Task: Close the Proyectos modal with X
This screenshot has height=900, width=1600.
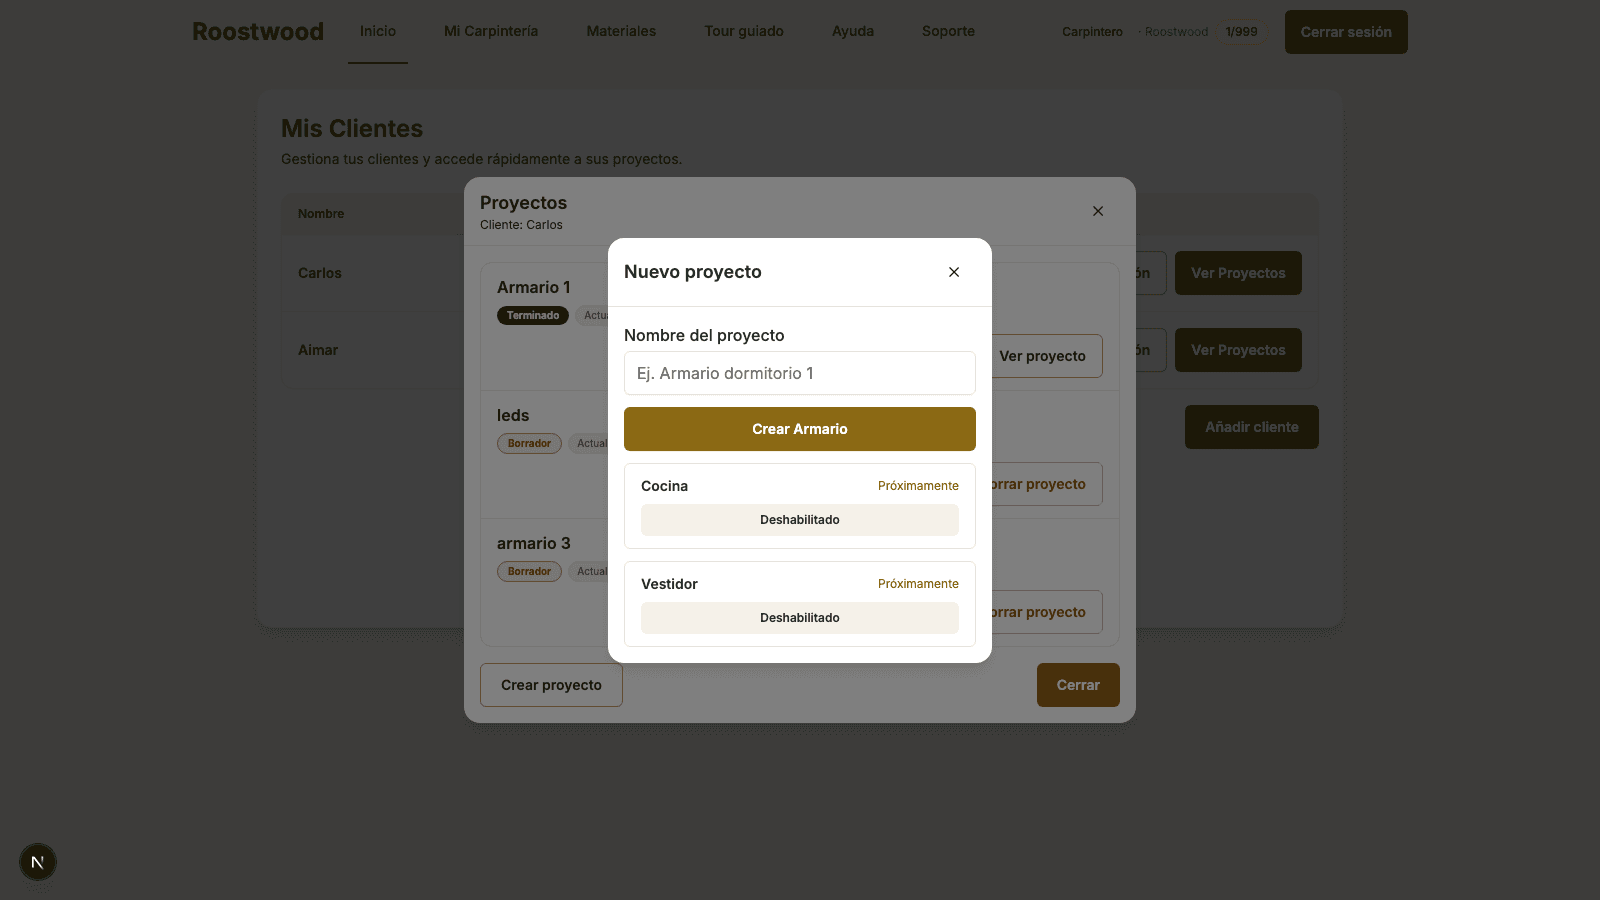Action: point(1098,211)
